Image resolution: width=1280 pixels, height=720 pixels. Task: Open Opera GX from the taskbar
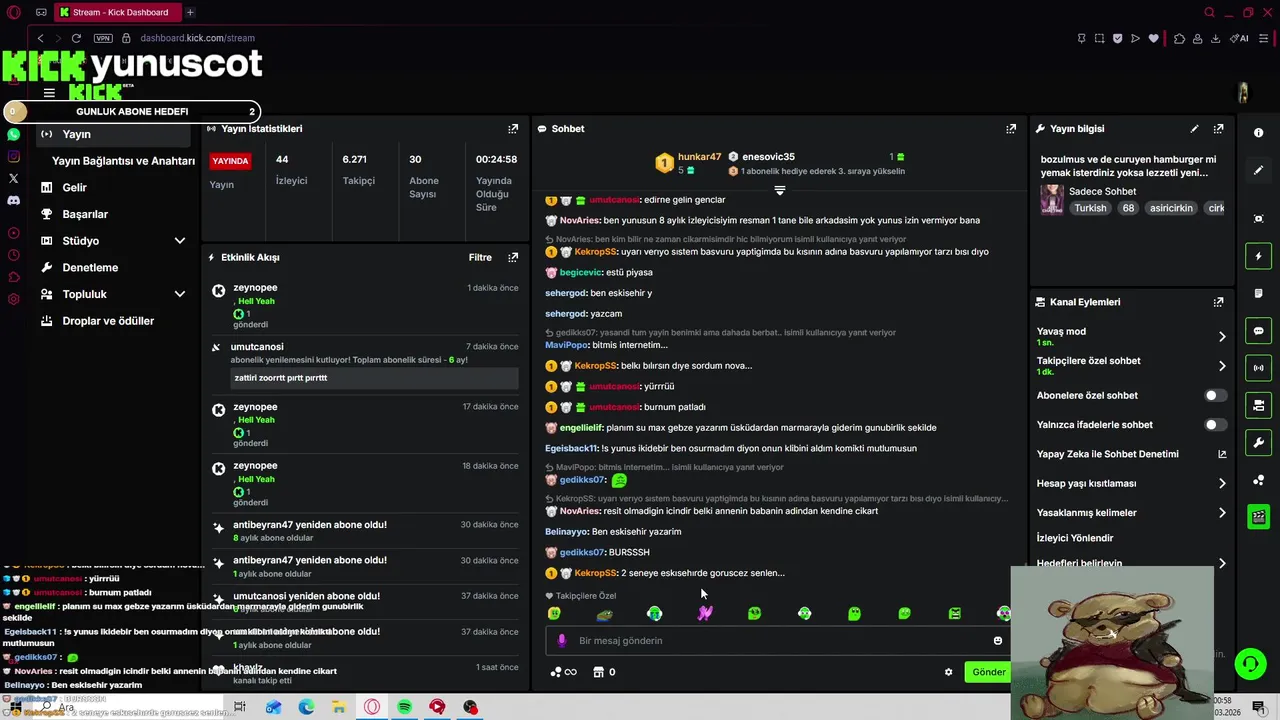click(x=372, y=707)
